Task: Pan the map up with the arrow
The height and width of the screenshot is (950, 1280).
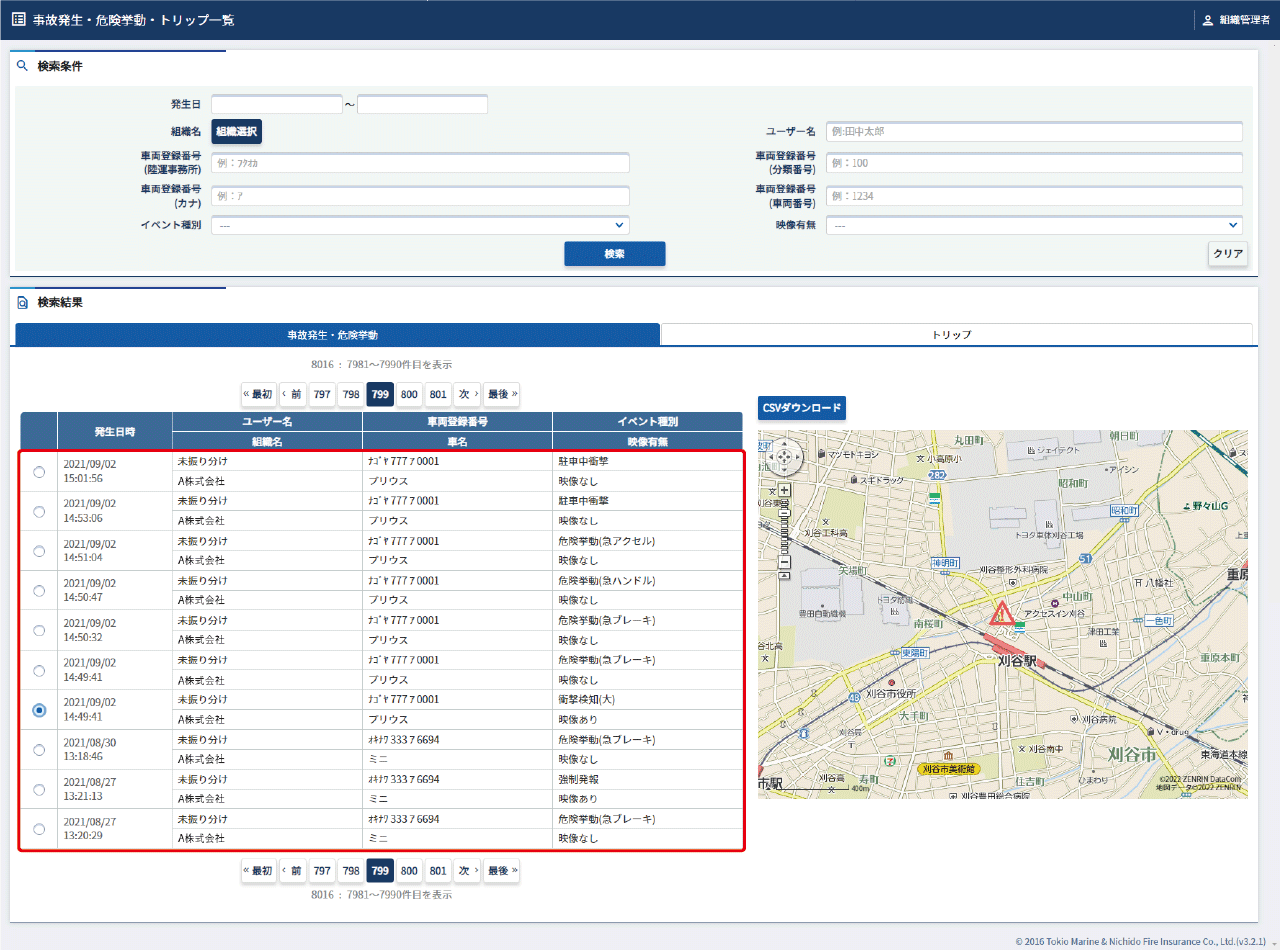Action: pos(785,446)
